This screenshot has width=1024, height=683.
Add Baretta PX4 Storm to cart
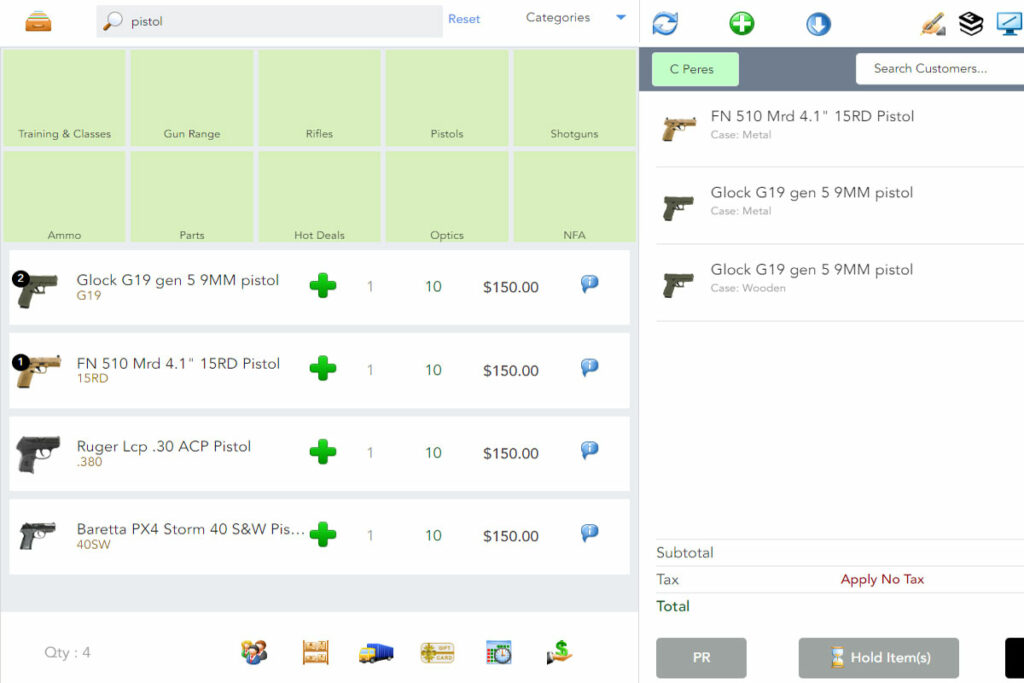click(323, 535)
